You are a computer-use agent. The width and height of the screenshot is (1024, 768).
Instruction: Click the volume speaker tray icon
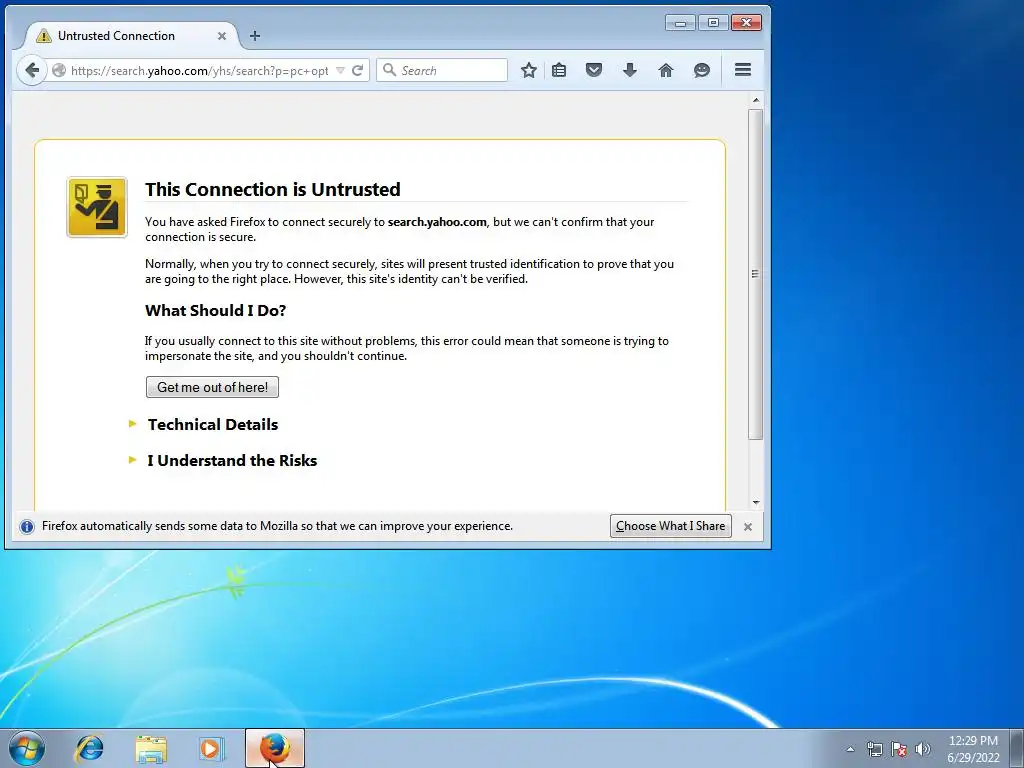pos(923,749)
